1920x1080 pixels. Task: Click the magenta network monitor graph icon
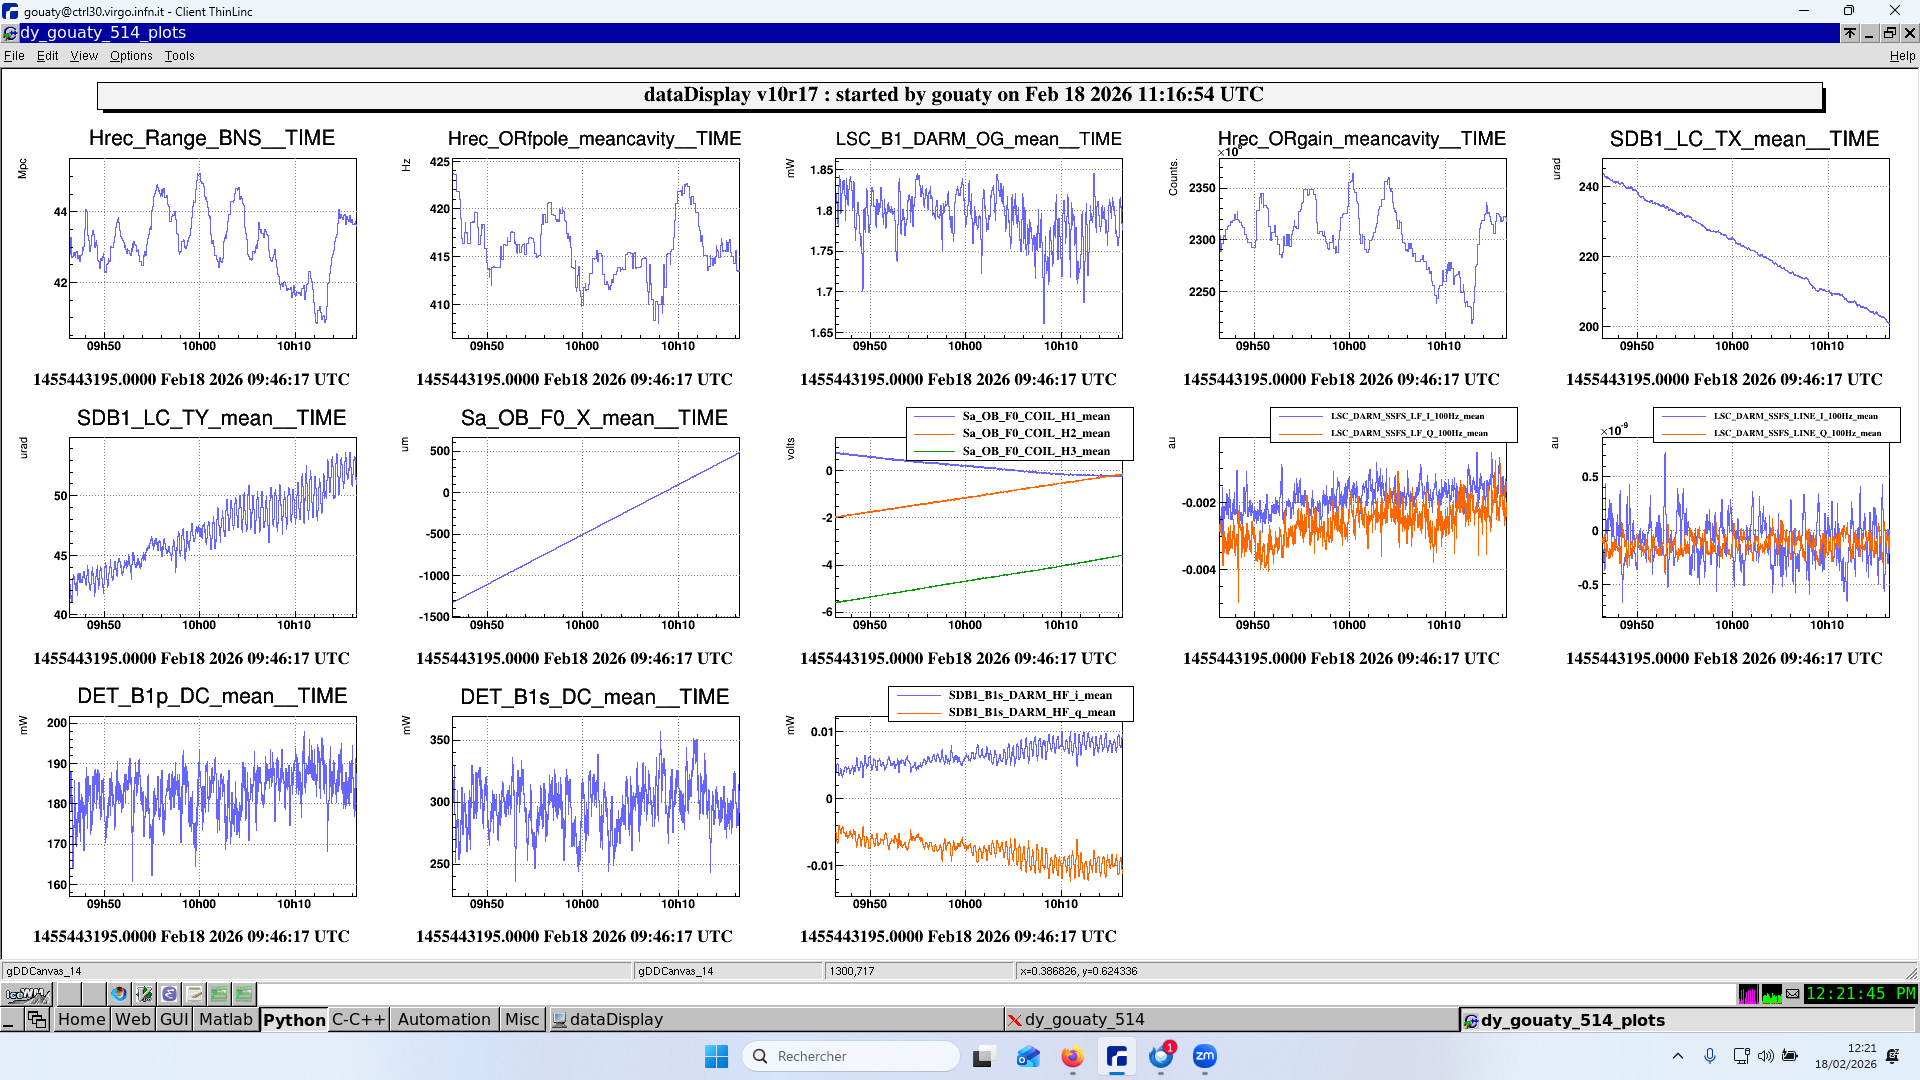1748,994
